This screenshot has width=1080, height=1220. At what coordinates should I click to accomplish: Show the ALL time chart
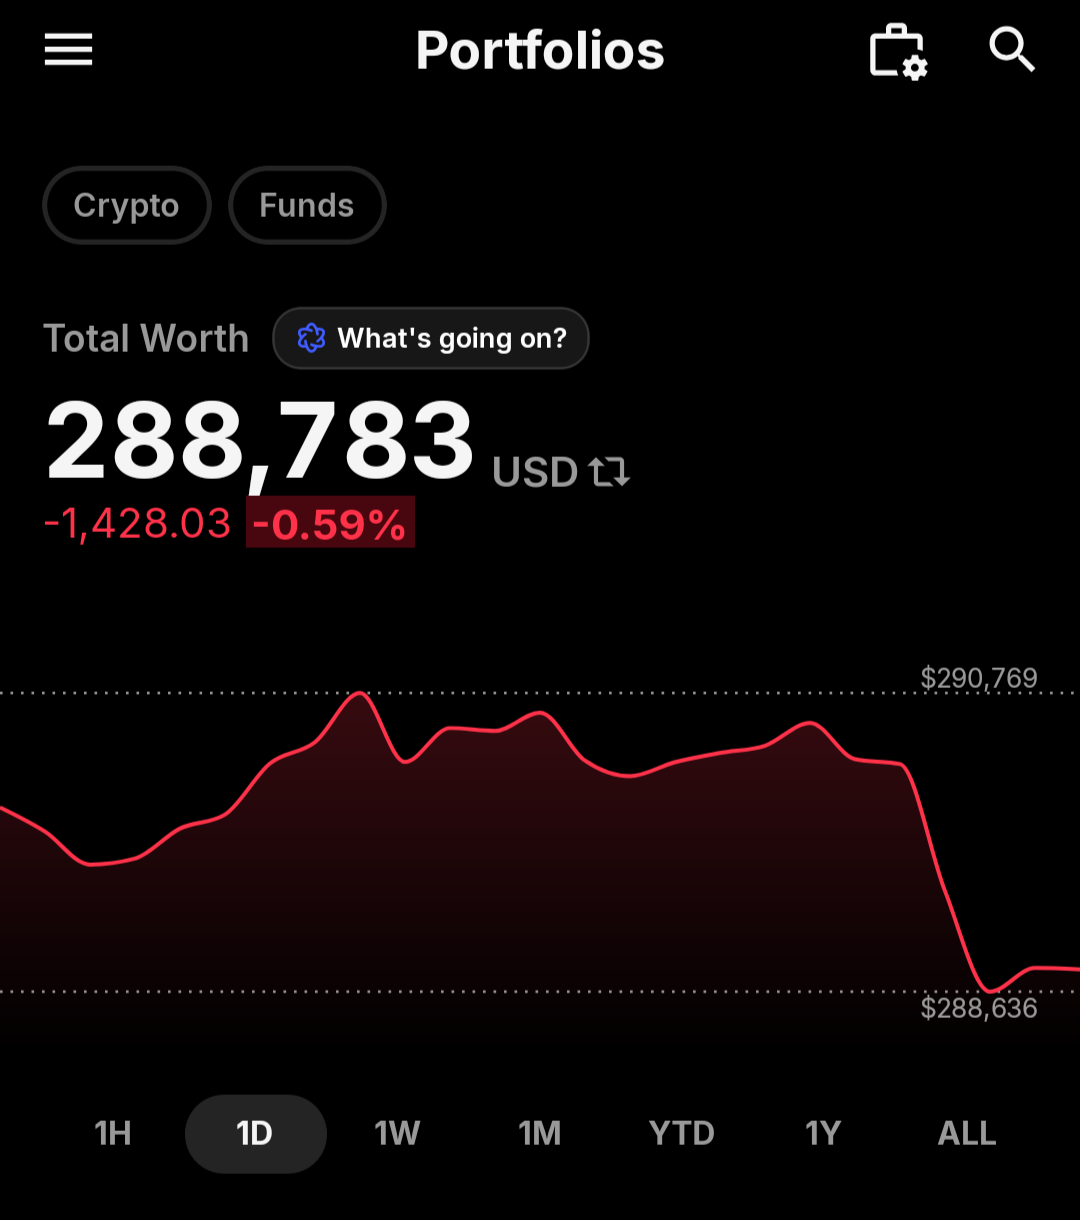(967, 1133)
